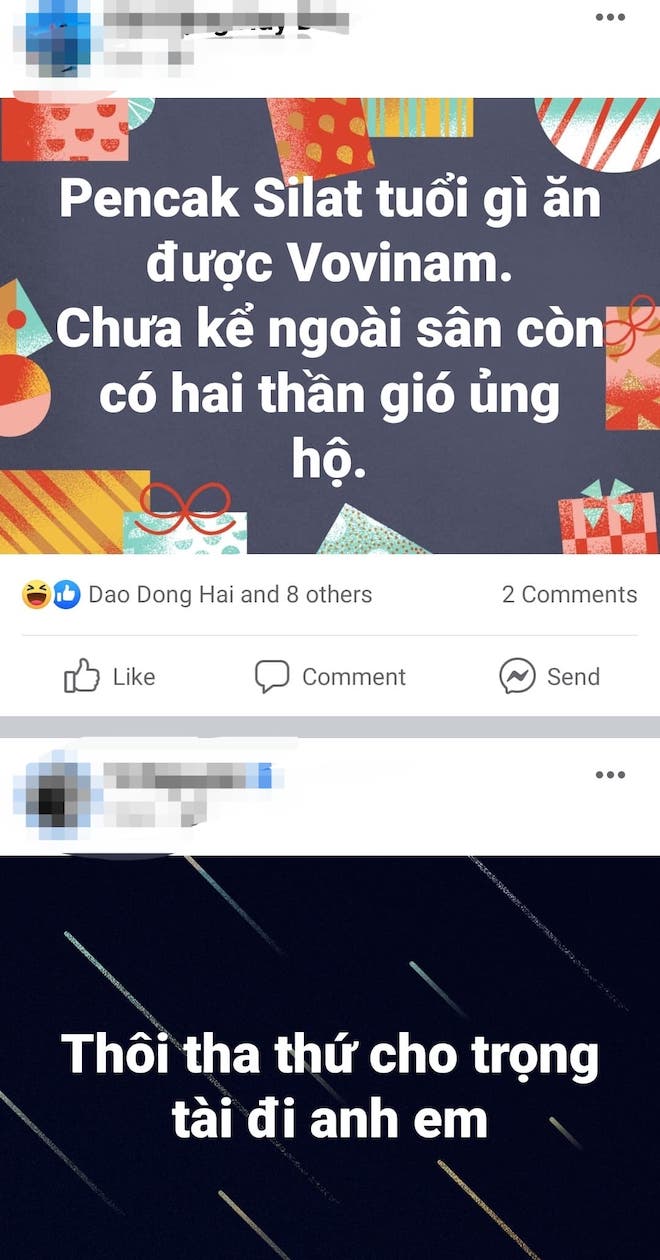Image resolution: width=660 pixels, height=1260 pixels.
Task: Tap the Messenger Send icon
Action: pyautogui.click(x=517, y=677)
